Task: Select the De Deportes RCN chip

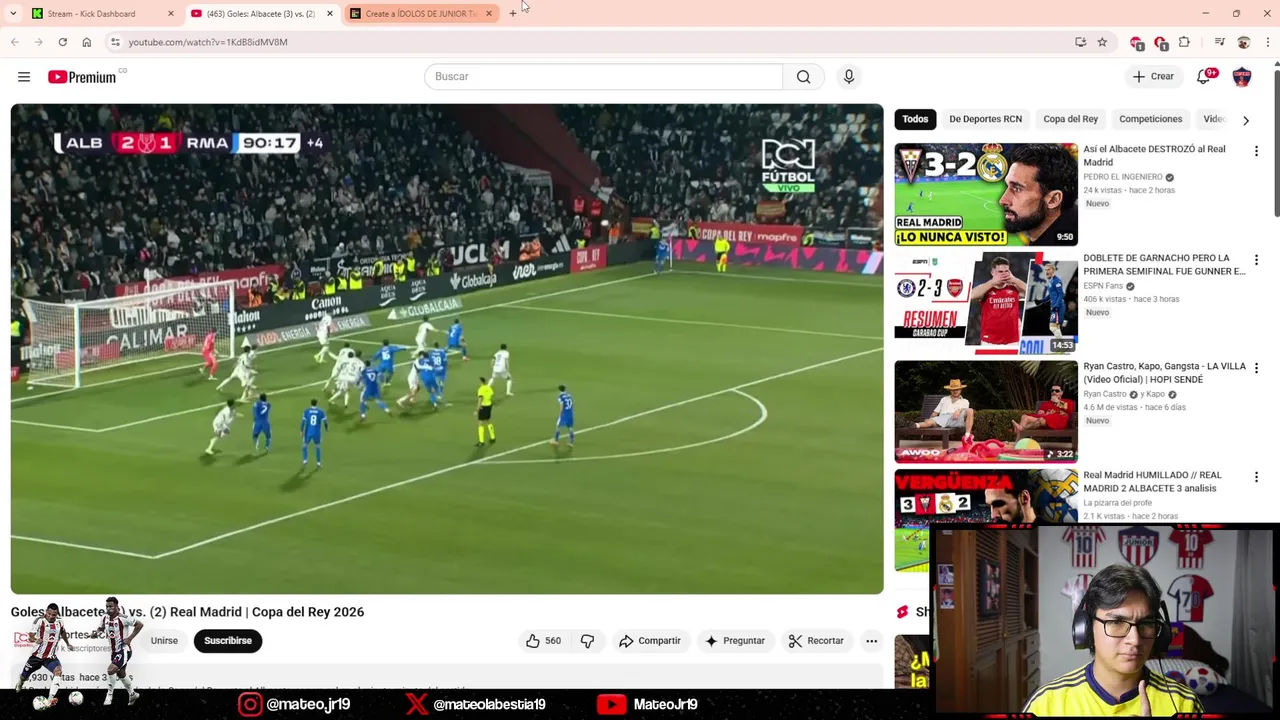Action: point(985,119)
